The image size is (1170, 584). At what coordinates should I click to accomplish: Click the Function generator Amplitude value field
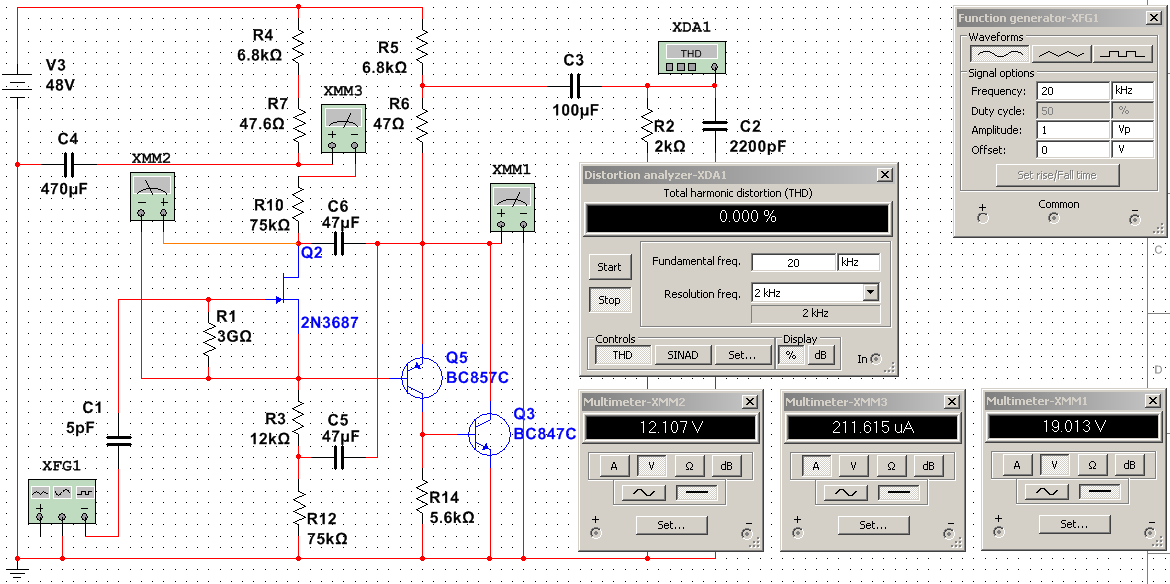[1073, 130]
